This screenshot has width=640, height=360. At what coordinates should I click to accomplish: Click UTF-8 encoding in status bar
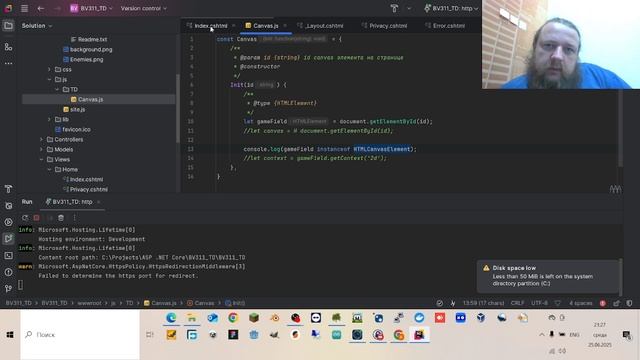pos(539,303)
